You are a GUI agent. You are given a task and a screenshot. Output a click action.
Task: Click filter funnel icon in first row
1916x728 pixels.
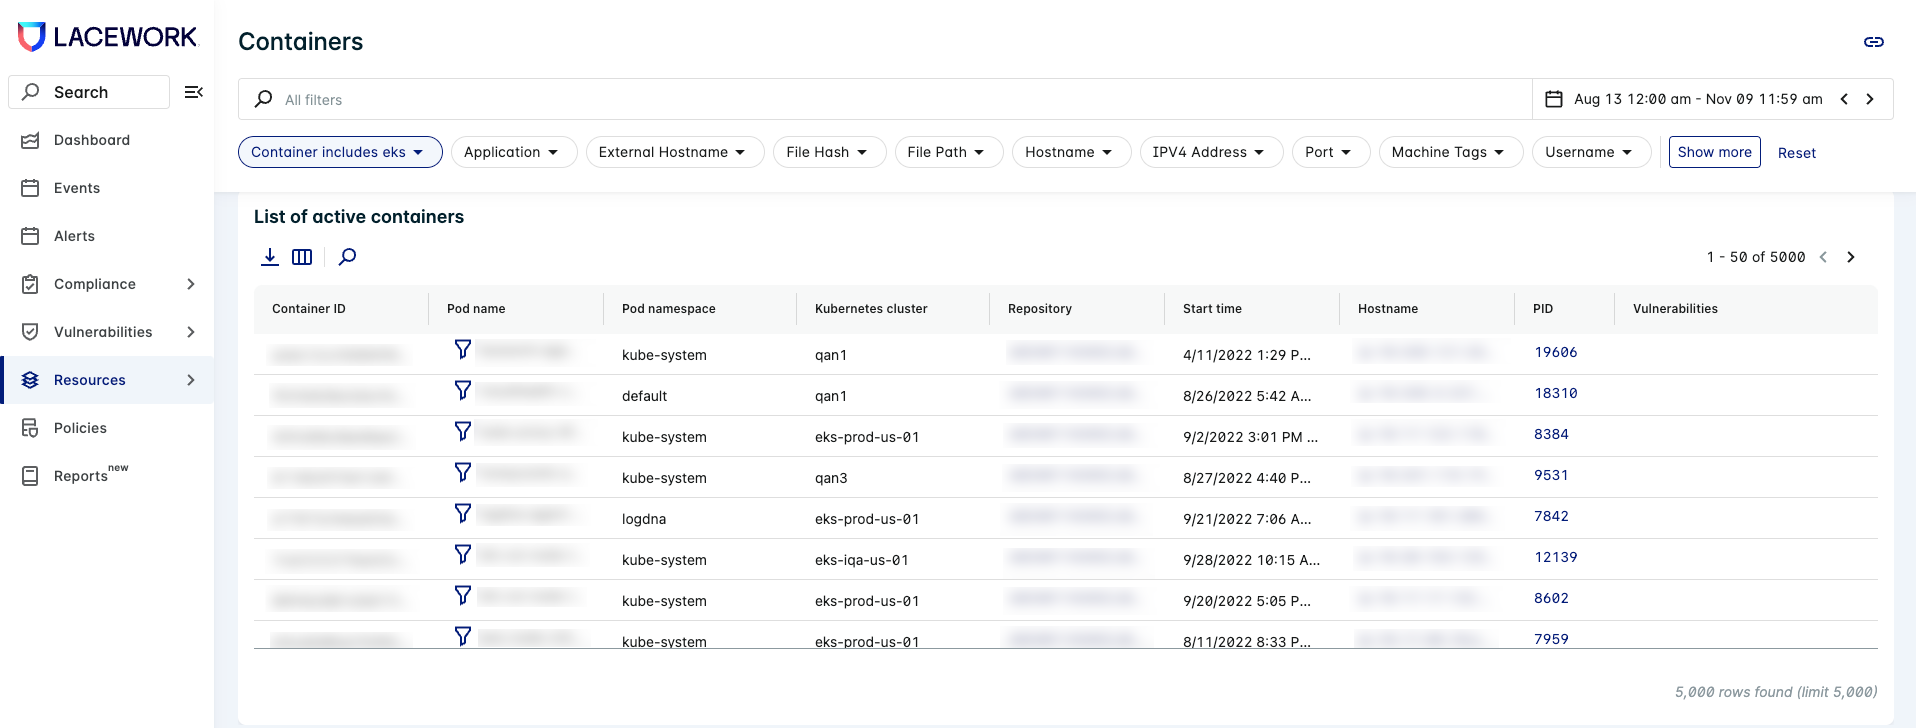click(x=462, y=349)
